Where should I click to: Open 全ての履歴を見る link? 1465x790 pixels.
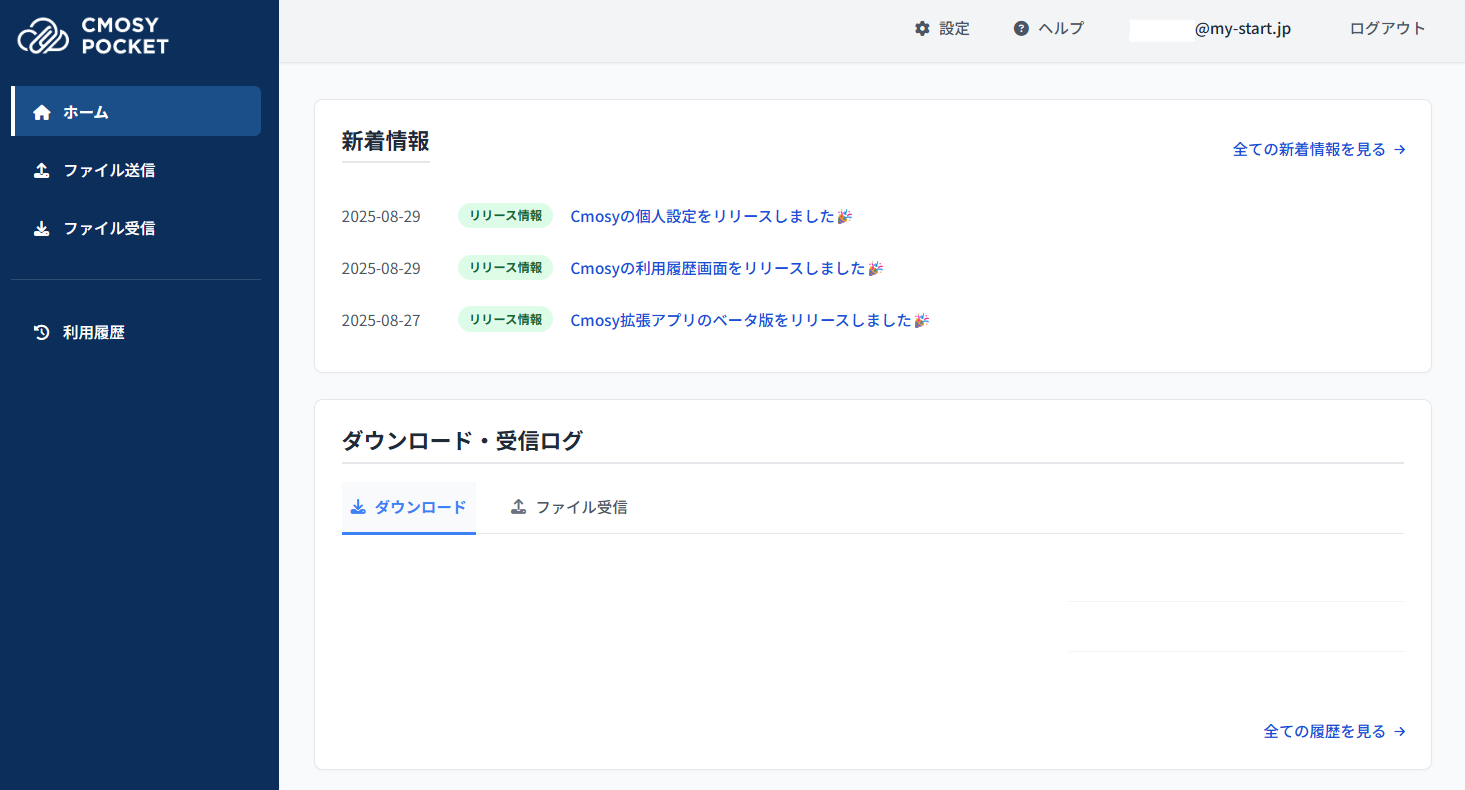[x=1334, y=731]
